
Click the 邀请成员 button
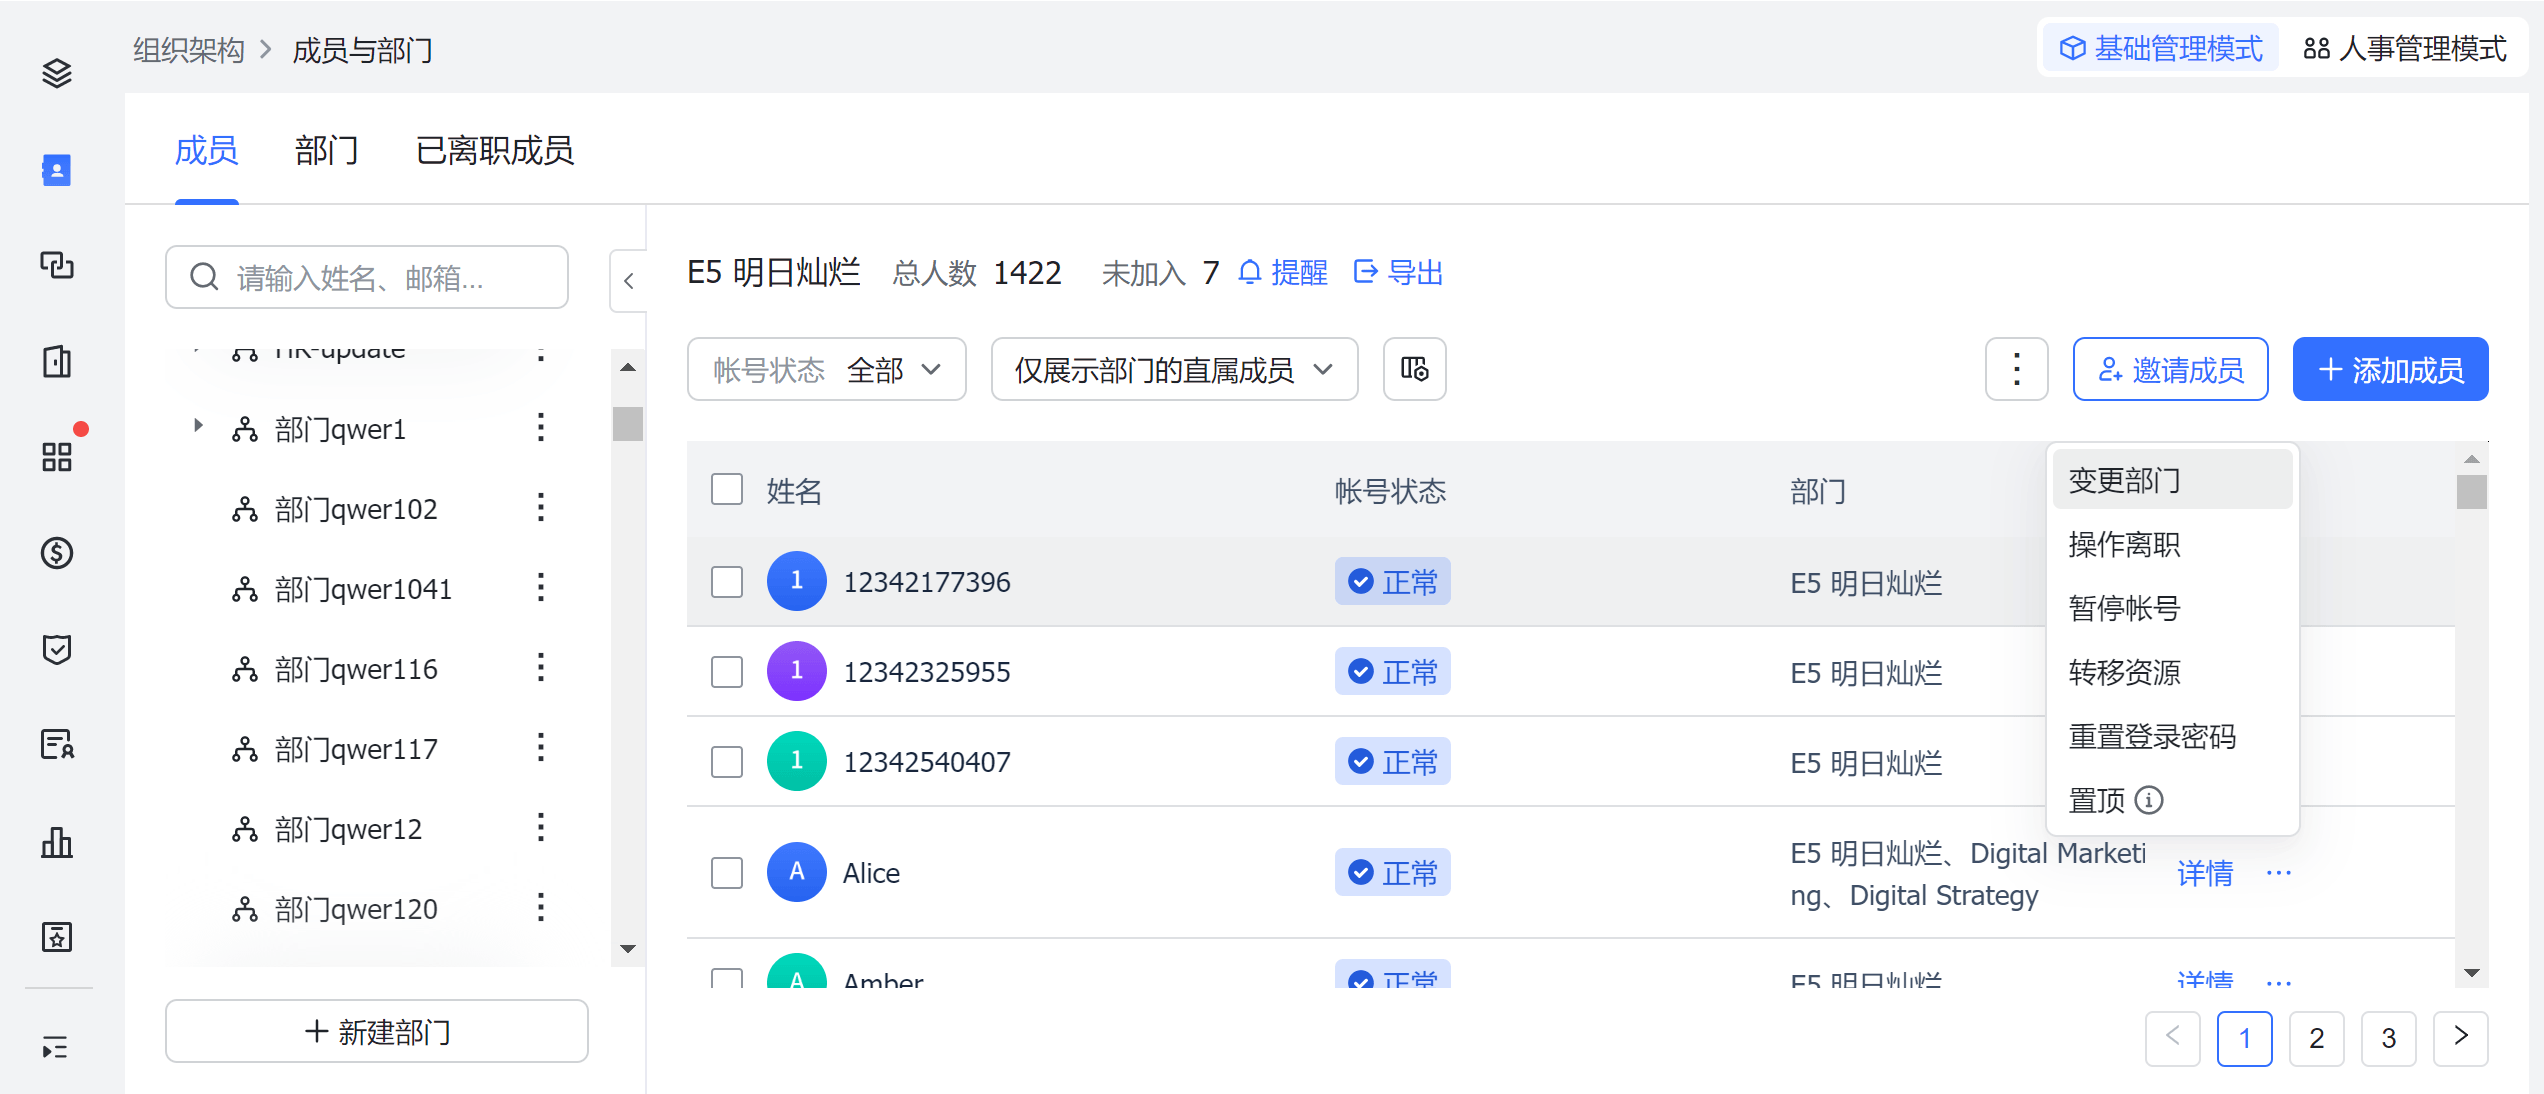[2170, 369]
